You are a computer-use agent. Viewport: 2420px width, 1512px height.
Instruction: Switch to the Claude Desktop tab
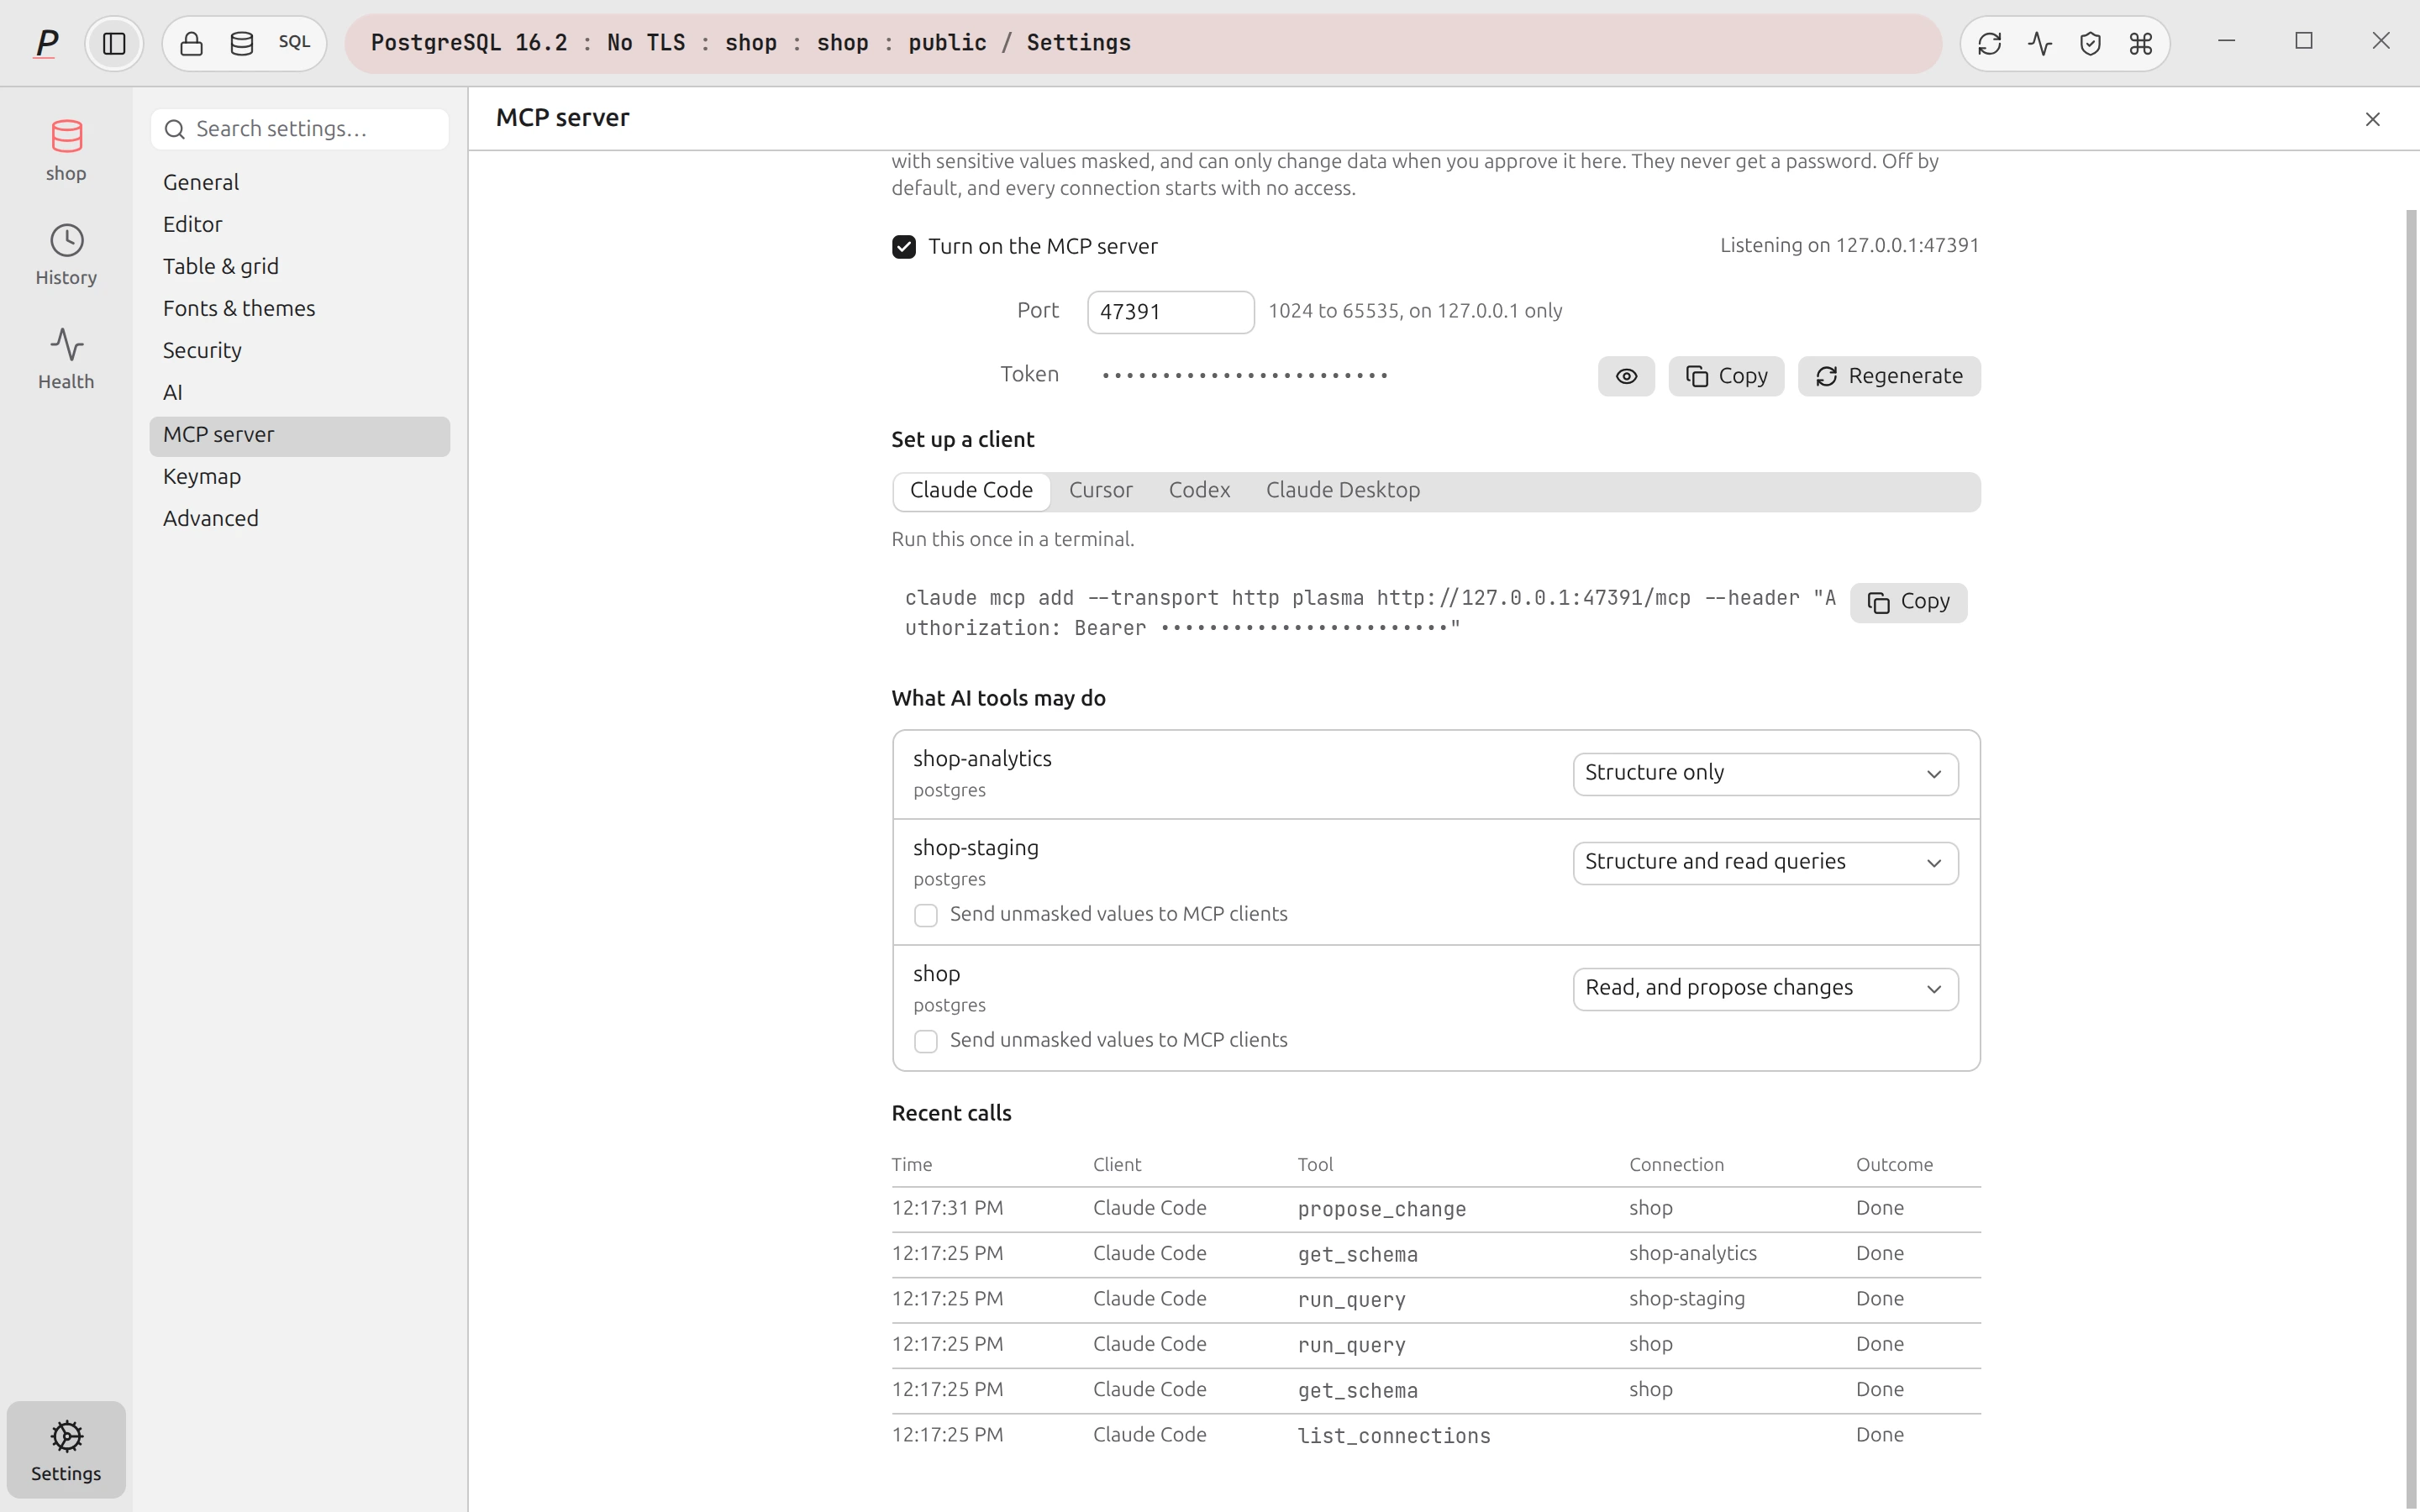(x=1342, y=491)
